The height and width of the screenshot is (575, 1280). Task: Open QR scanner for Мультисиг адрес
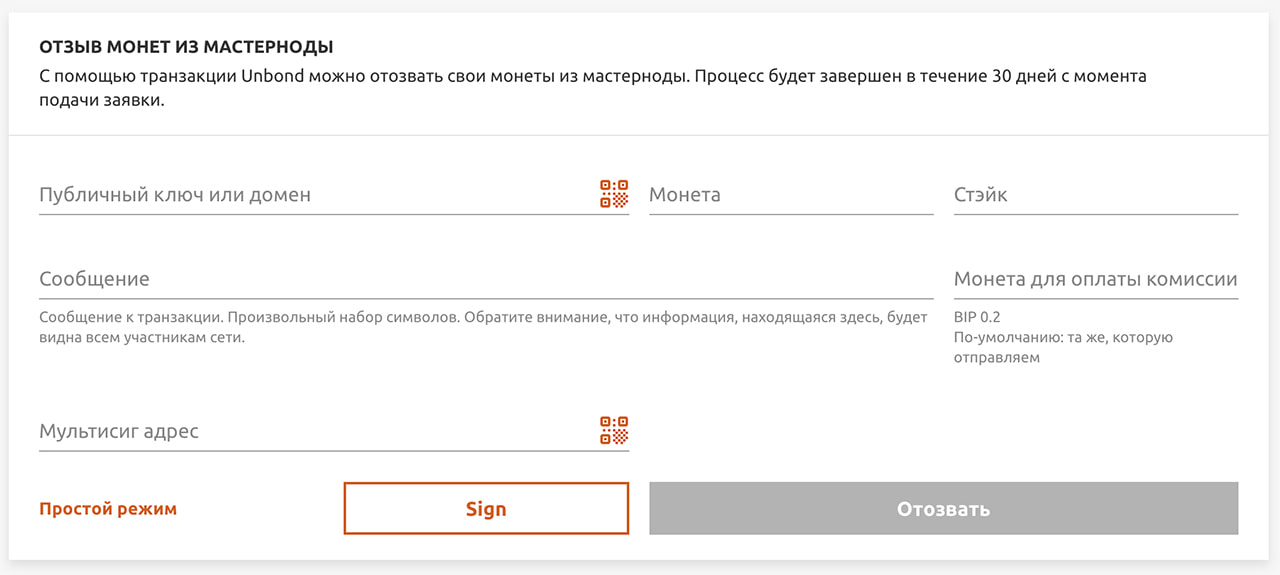pyautogui.click(x=614, y=430)
